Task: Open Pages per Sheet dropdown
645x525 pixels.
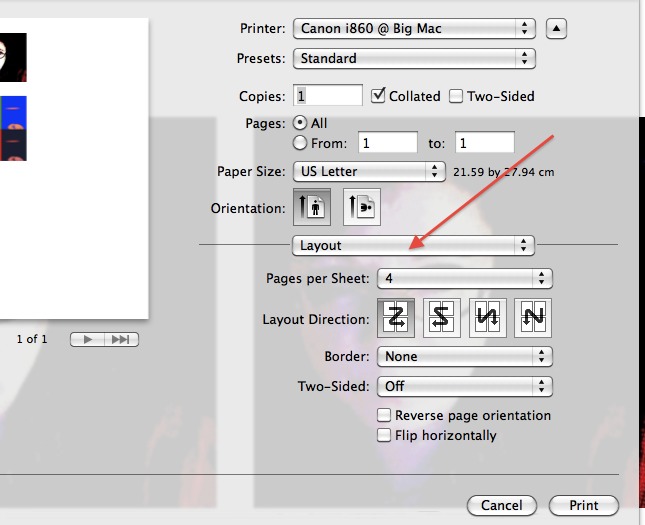Action: tap(465, 279)
